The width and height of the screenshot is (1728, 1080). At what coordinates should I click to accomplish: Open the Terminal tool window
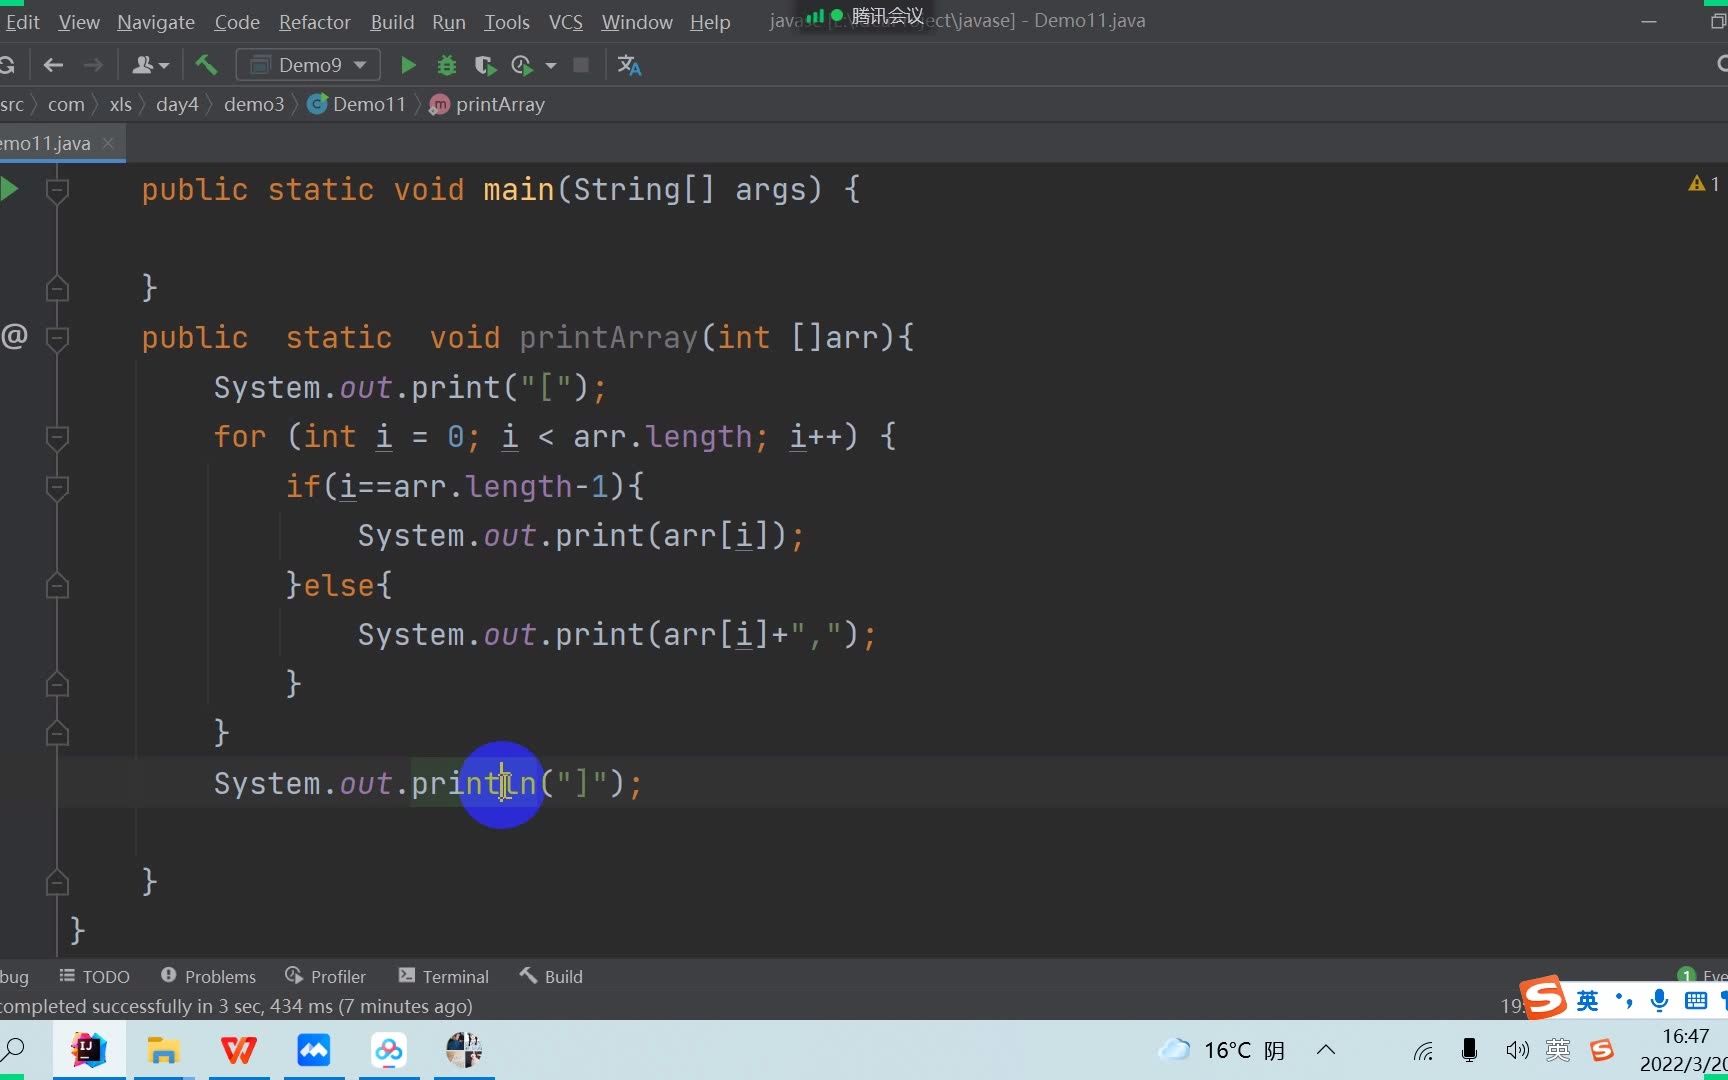(444, 976)
